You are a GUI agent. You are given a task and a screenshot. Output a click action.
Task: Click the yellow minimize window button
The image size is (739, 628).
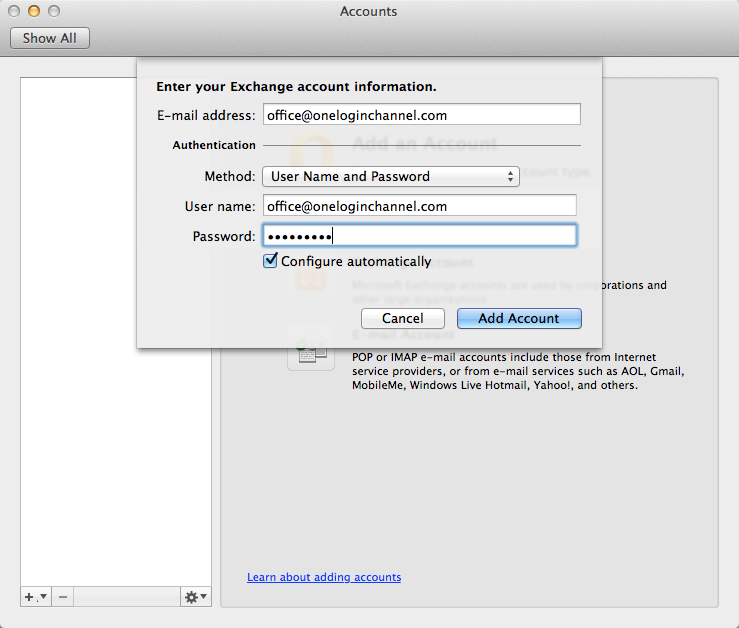[34, 11]
